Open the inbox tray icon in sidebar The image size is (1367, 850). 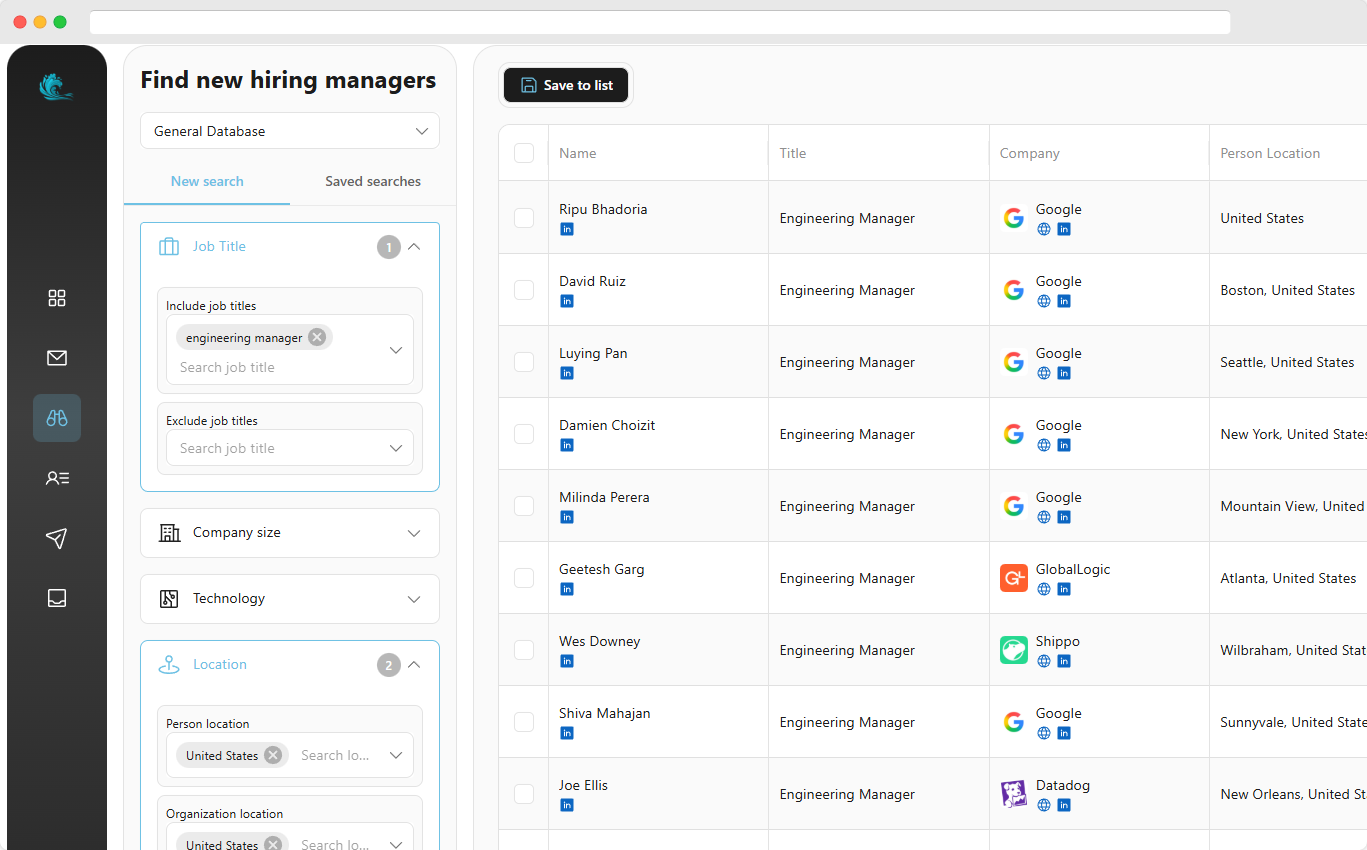point(57,598)
